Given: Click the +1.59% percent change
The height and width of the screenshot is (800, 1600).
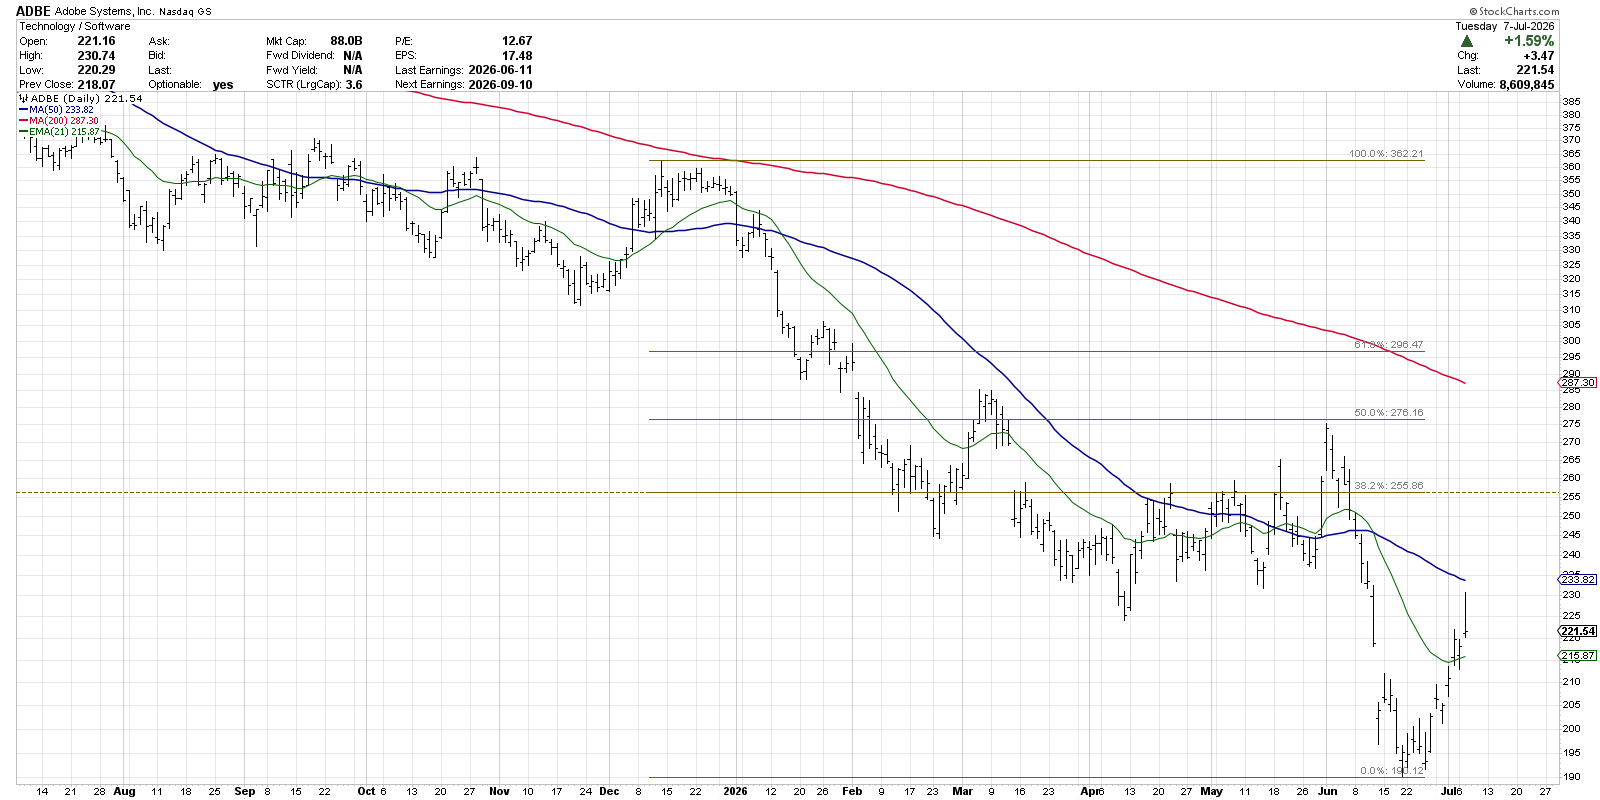Looking at the screenshot, I should click(x=1529, y=41).
